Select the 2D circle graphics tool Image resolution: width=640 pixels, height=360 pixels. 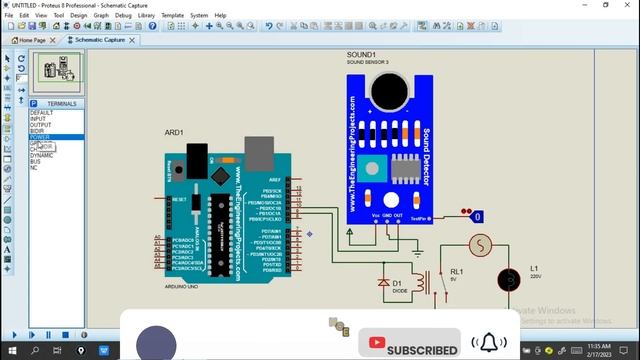pos(7,220)
